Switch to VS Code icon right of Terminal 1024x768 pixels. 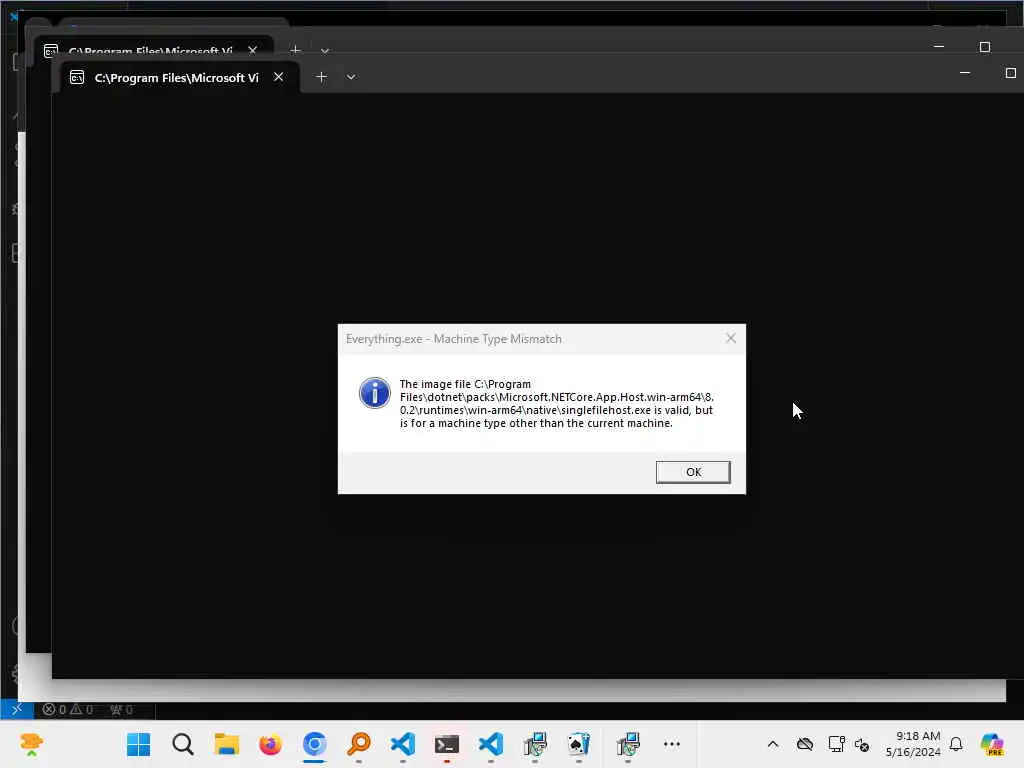point(490,744)
